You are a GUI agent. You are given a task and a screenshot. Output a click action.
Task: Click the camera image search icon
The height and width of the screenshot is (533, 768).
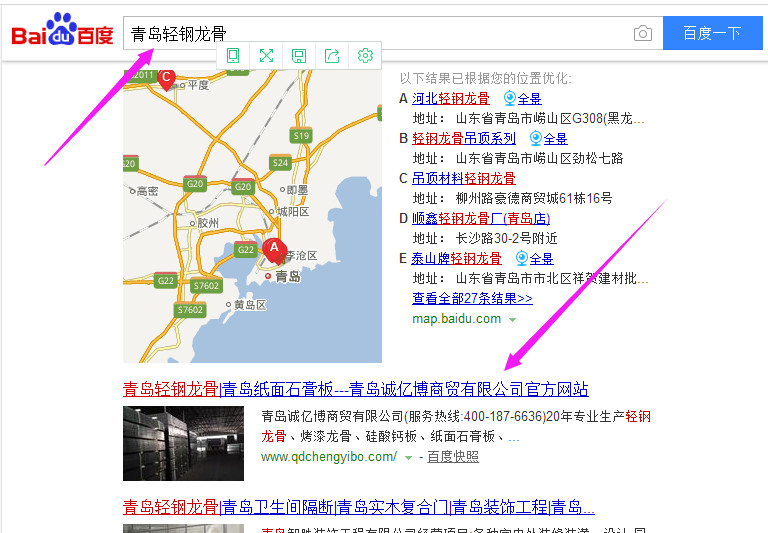pyautogui.click(x=643, y=34)
